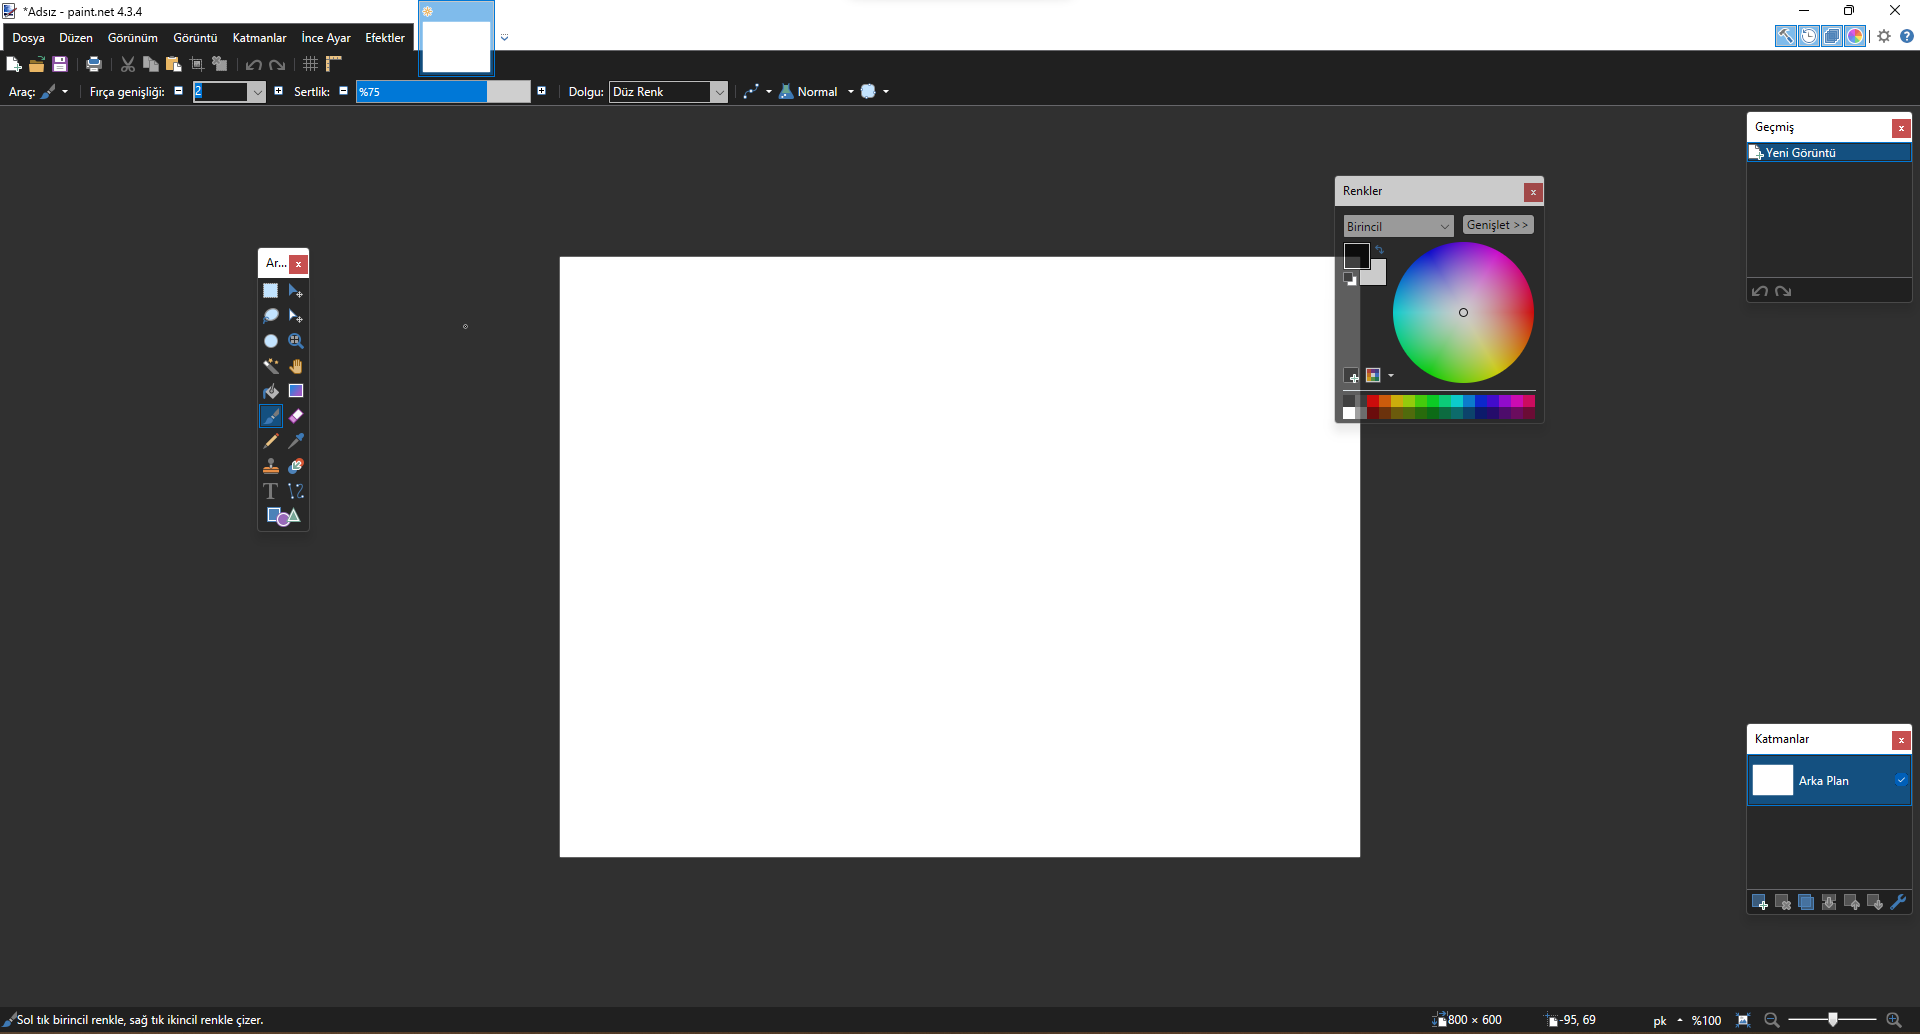Click the Genişlet >> button
The height and width of the screenshot is (1034, 1920).
click(x=1498, y=225)
